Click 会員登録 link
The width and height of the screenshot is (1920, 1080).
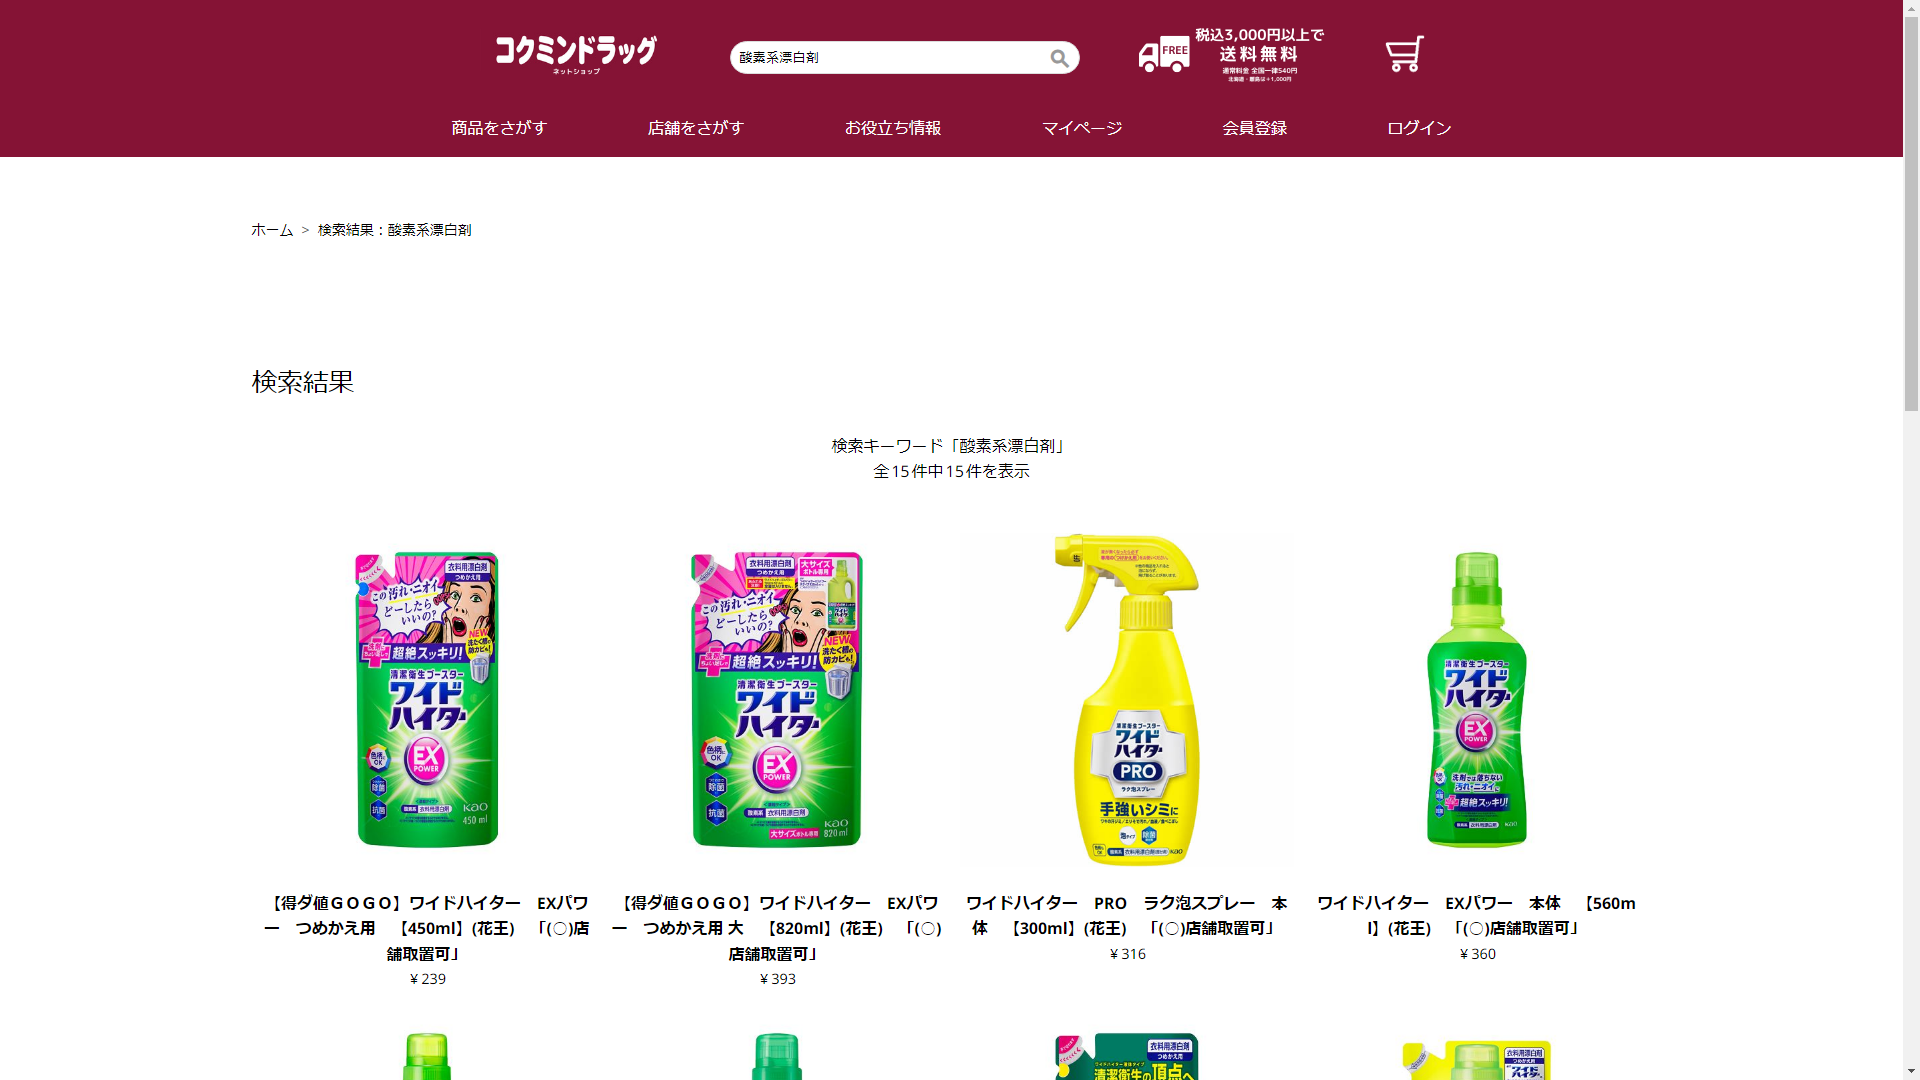pos(1254,128)
